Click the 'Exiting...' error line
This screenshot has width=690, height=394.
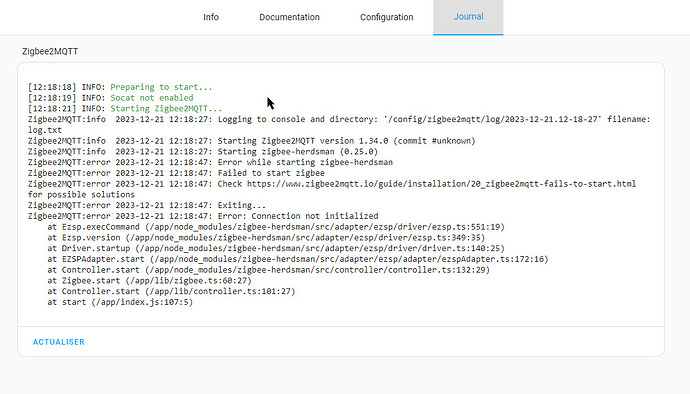tap(147, 205)
